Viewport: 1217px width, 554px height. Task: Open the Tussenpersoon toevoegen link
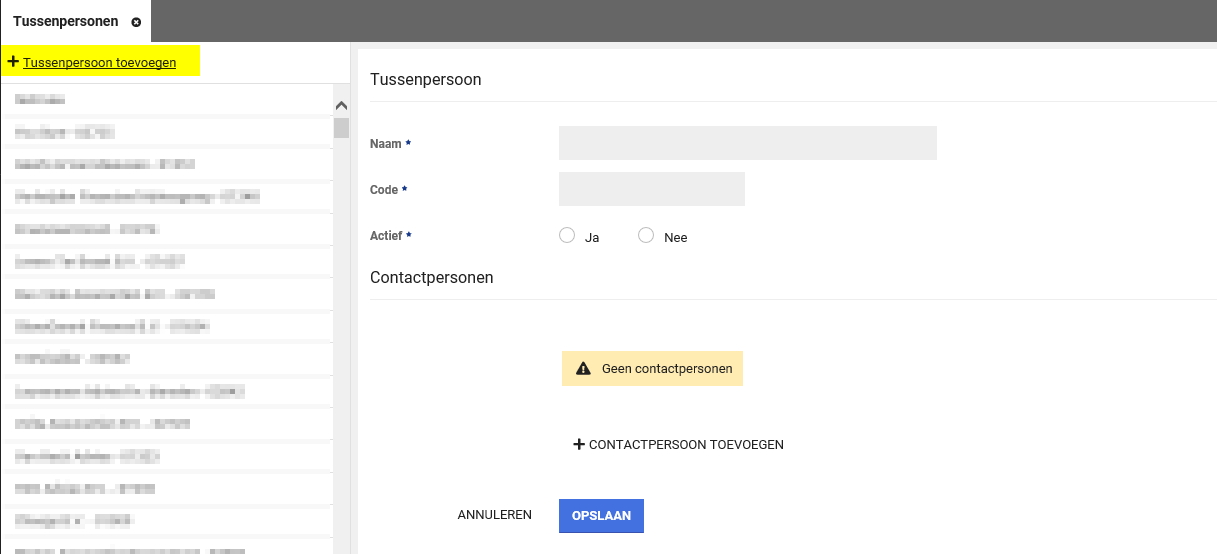(x=99, y=62)
